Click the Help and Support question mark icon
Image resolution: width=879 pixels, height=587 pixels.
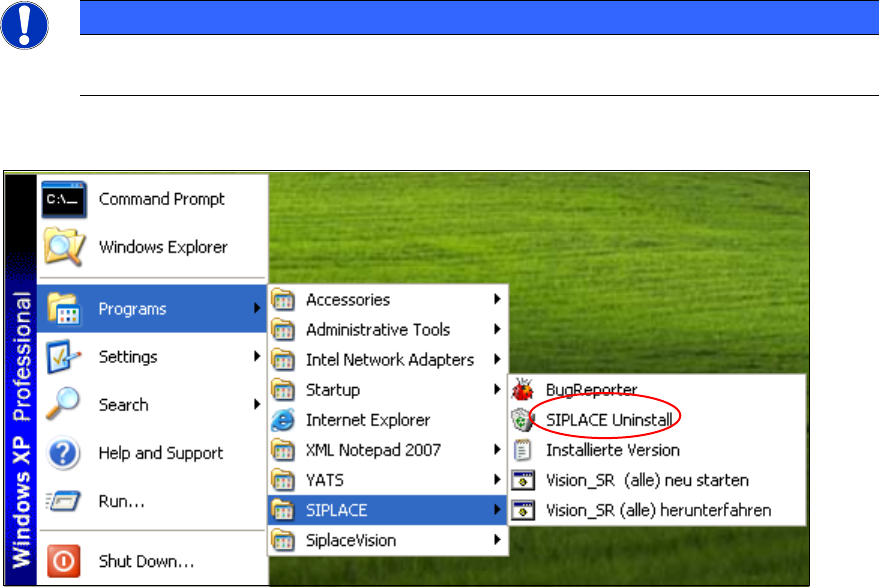(x=63, y=453)
